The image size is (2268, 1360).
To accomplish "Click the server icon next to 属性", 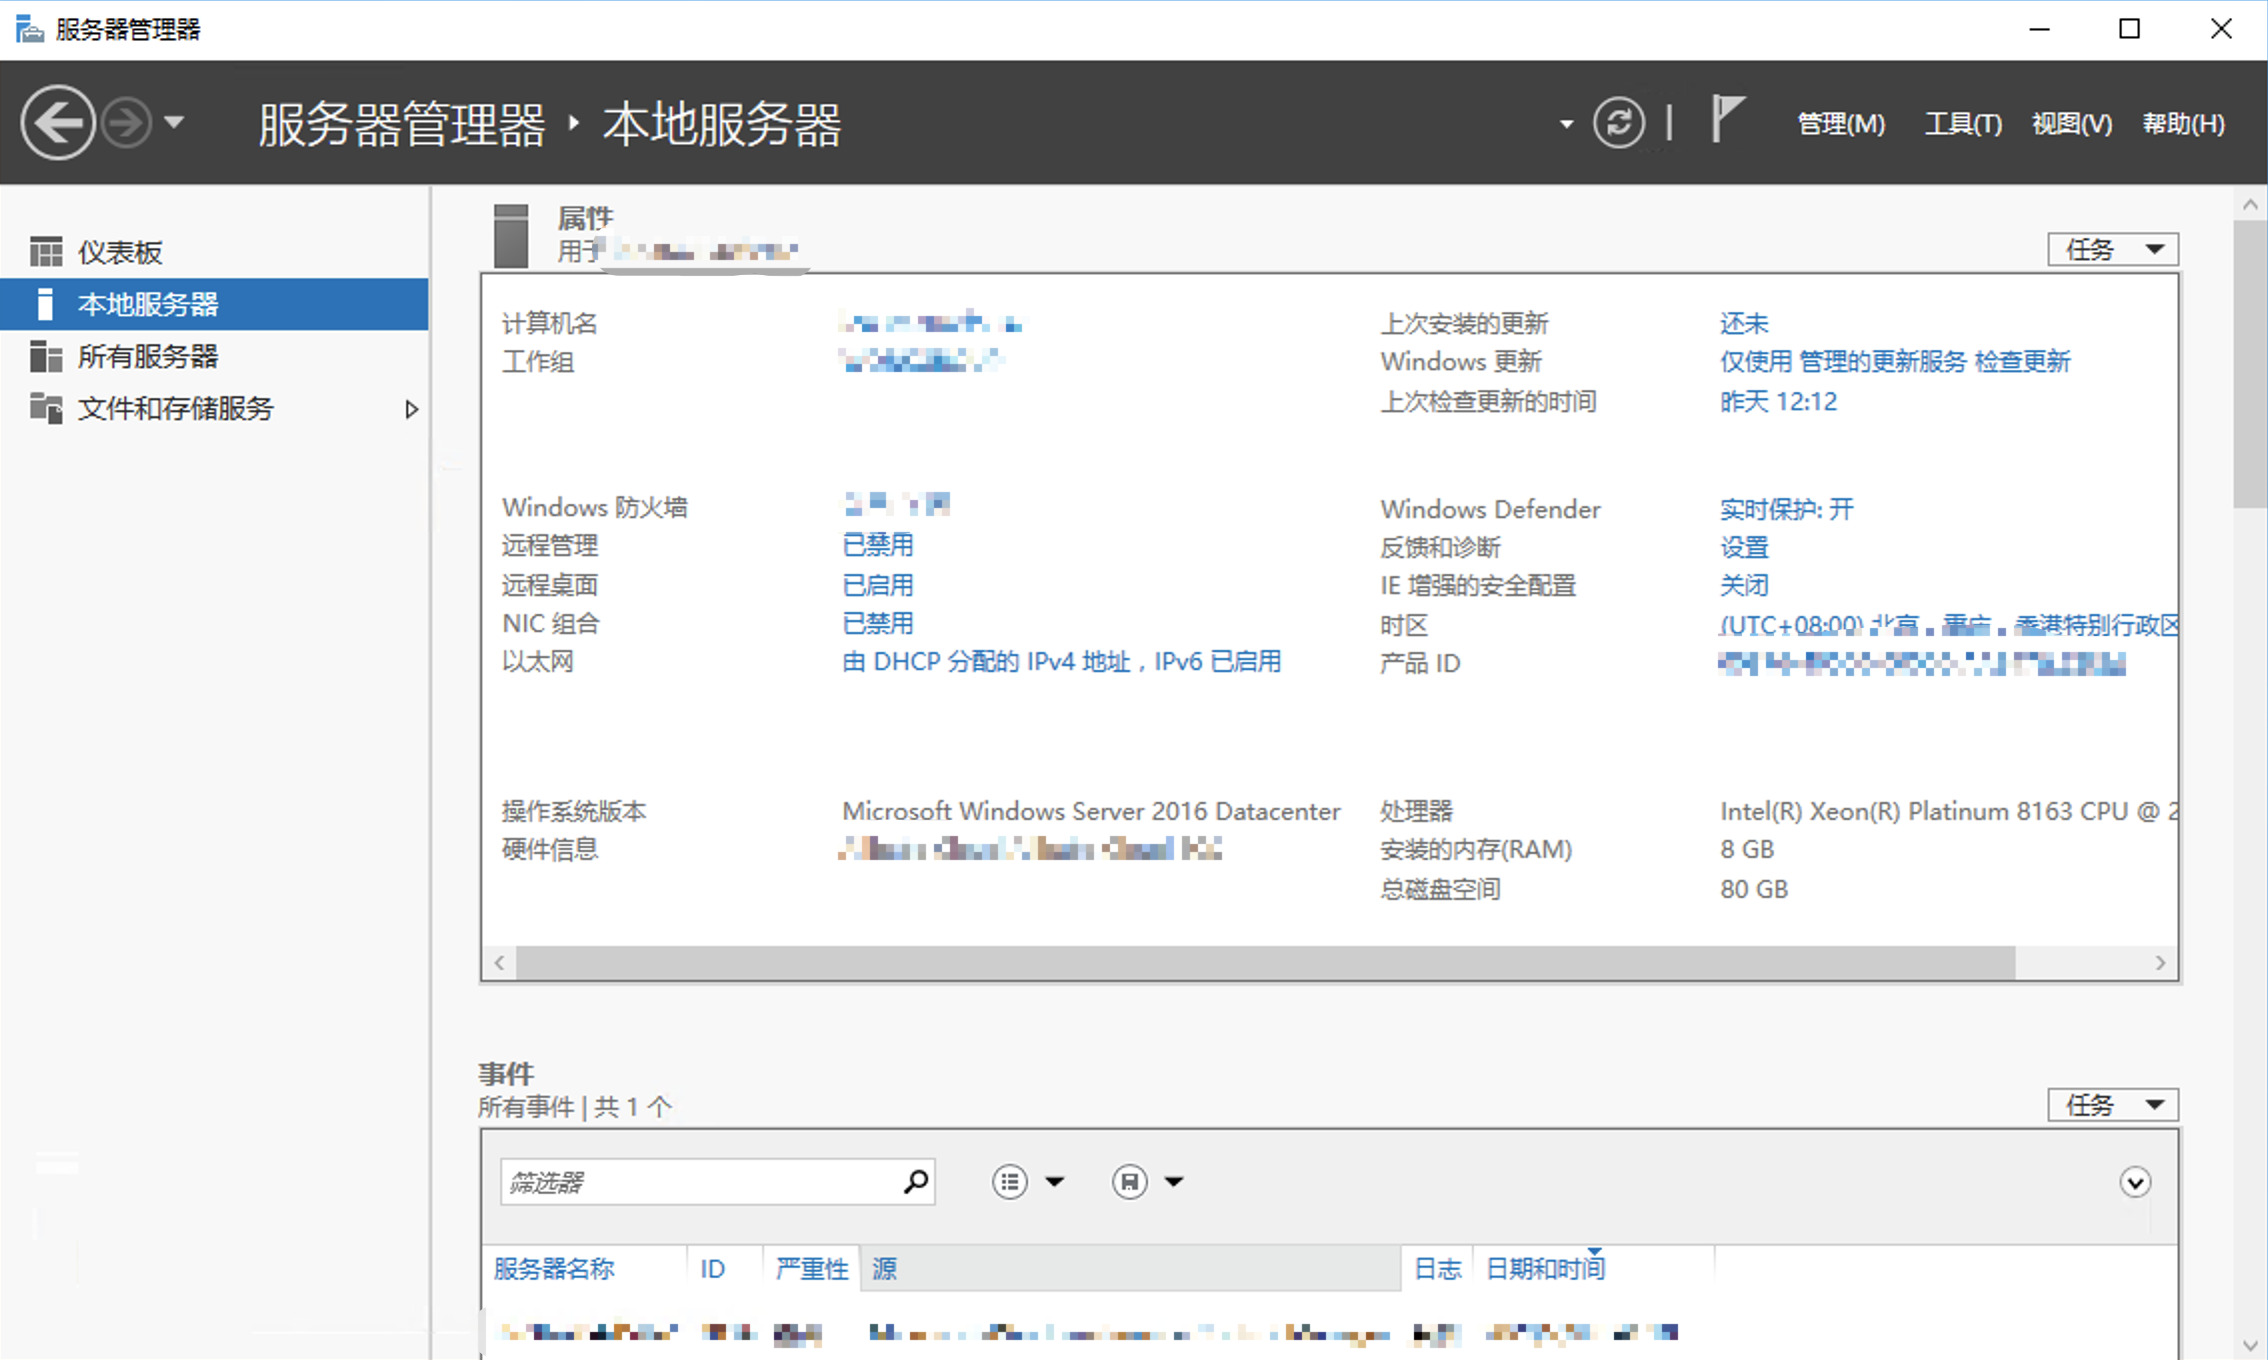I will [511, 236].
